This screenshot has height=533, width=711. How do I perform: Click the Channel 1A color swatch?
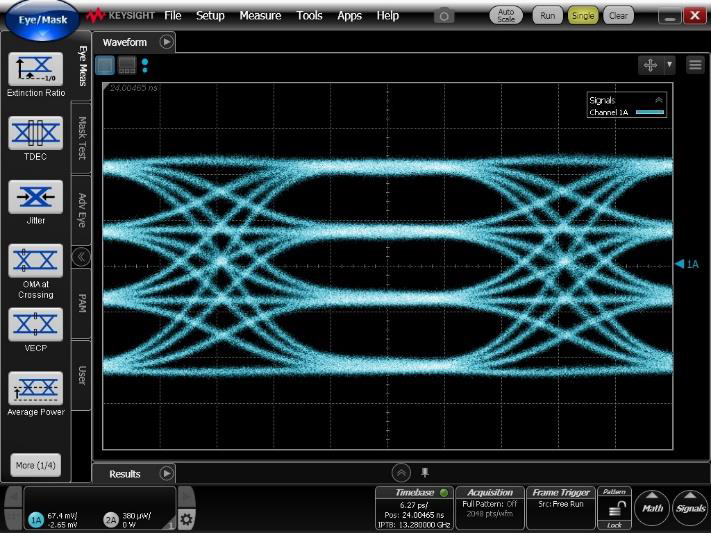650,113
